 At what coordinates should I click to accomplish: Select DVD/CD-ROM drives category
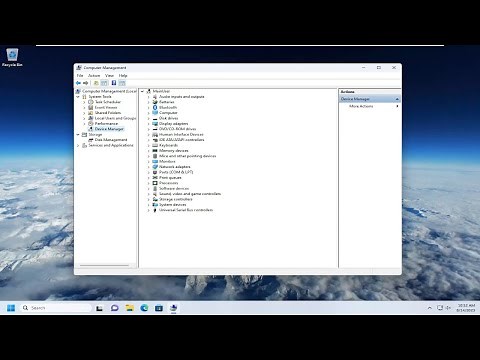point(177,129)
